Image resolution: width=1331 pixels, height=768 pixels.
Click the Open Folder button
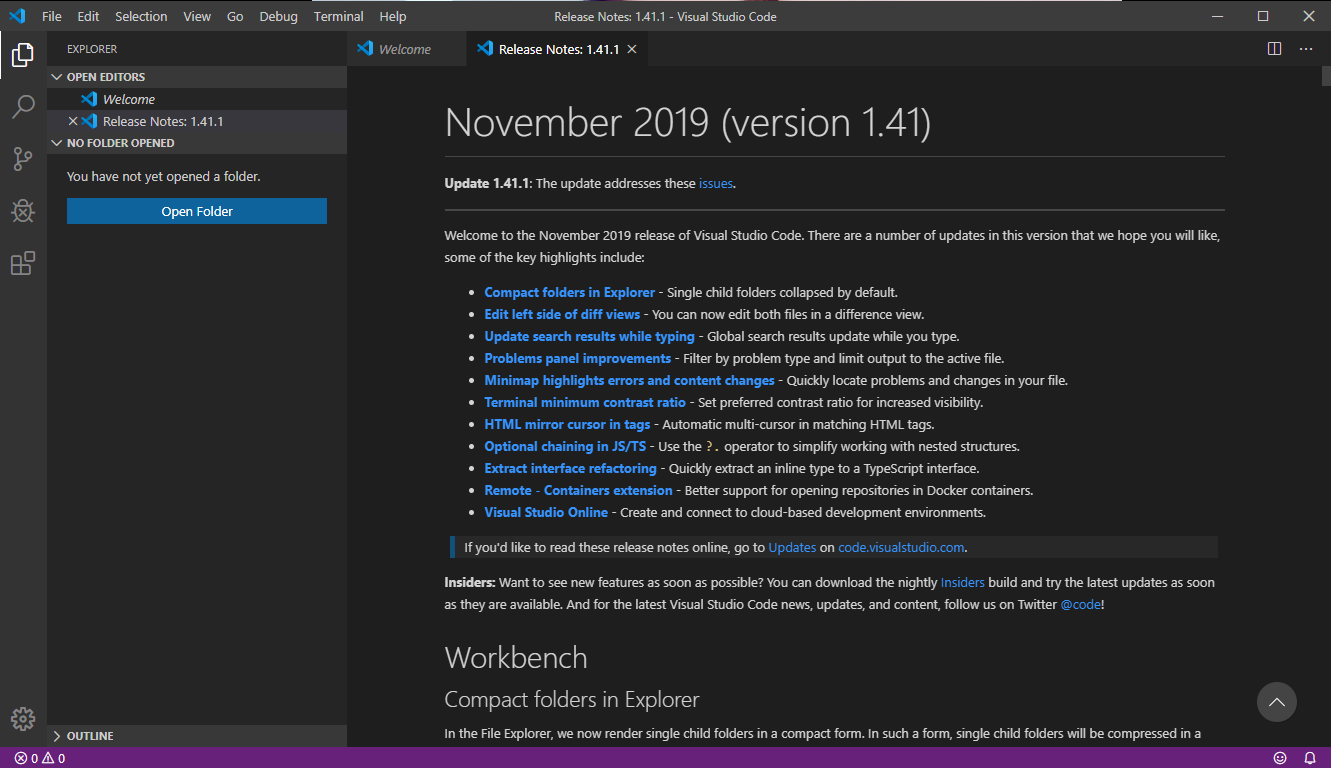pos(197,211)
